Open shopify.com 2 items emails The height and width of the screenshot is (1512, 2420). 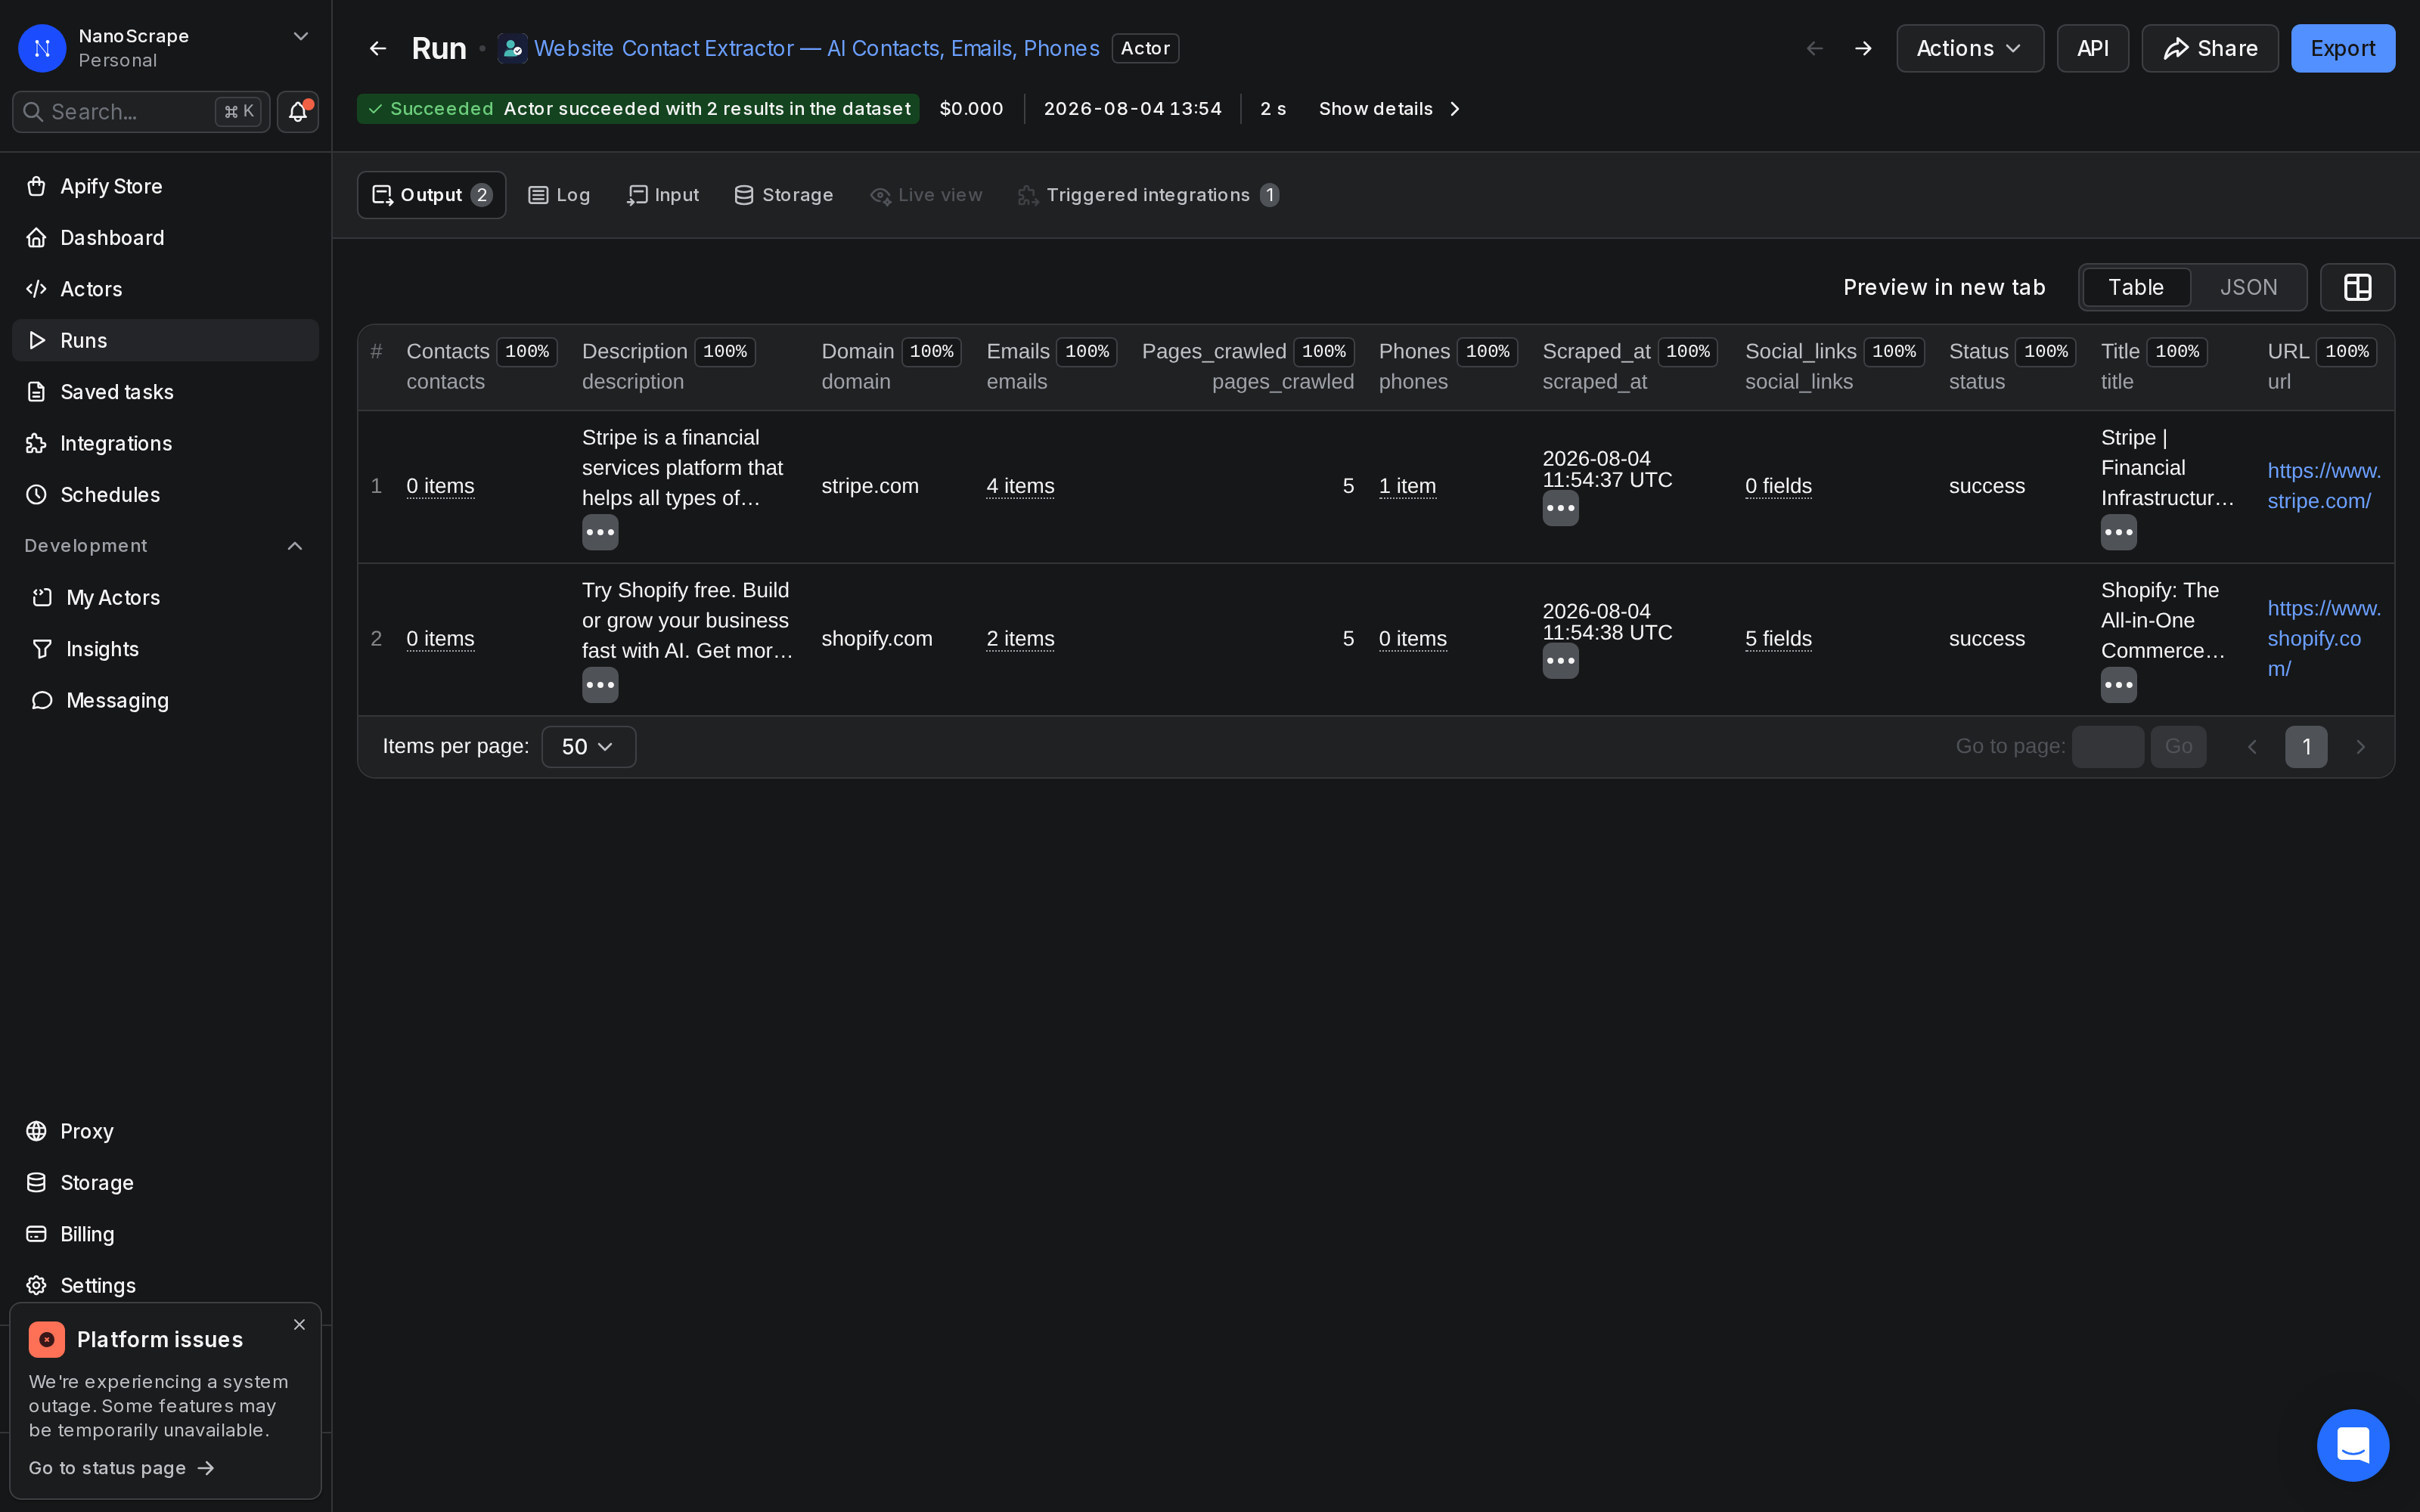click(x=1020, y=639)
